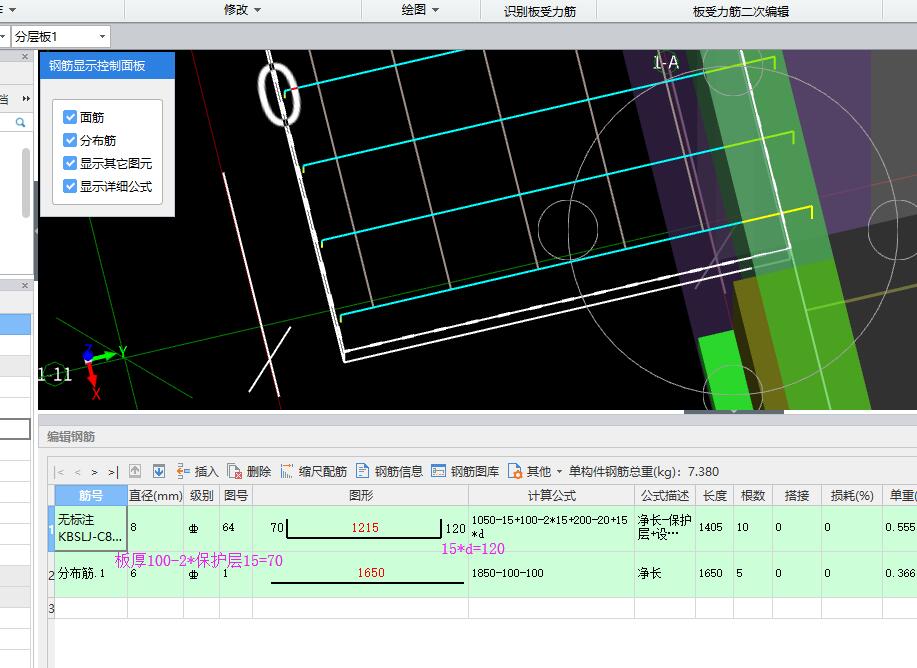Viewport: 917px width, 668px height.
Task: Open the 其他 dropdown
Action: click(x=535, y=471)
